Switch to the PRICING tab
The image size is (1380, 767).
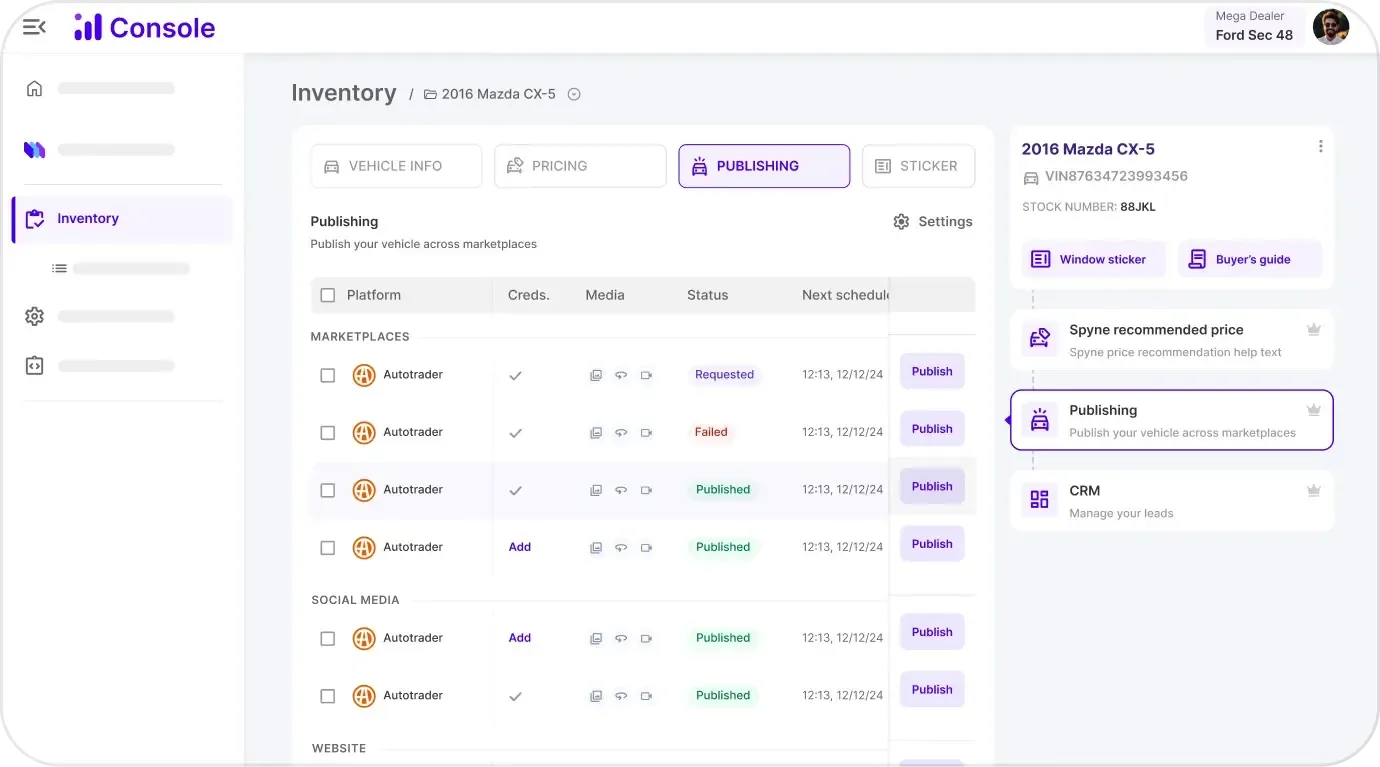[x=580, y=165]
